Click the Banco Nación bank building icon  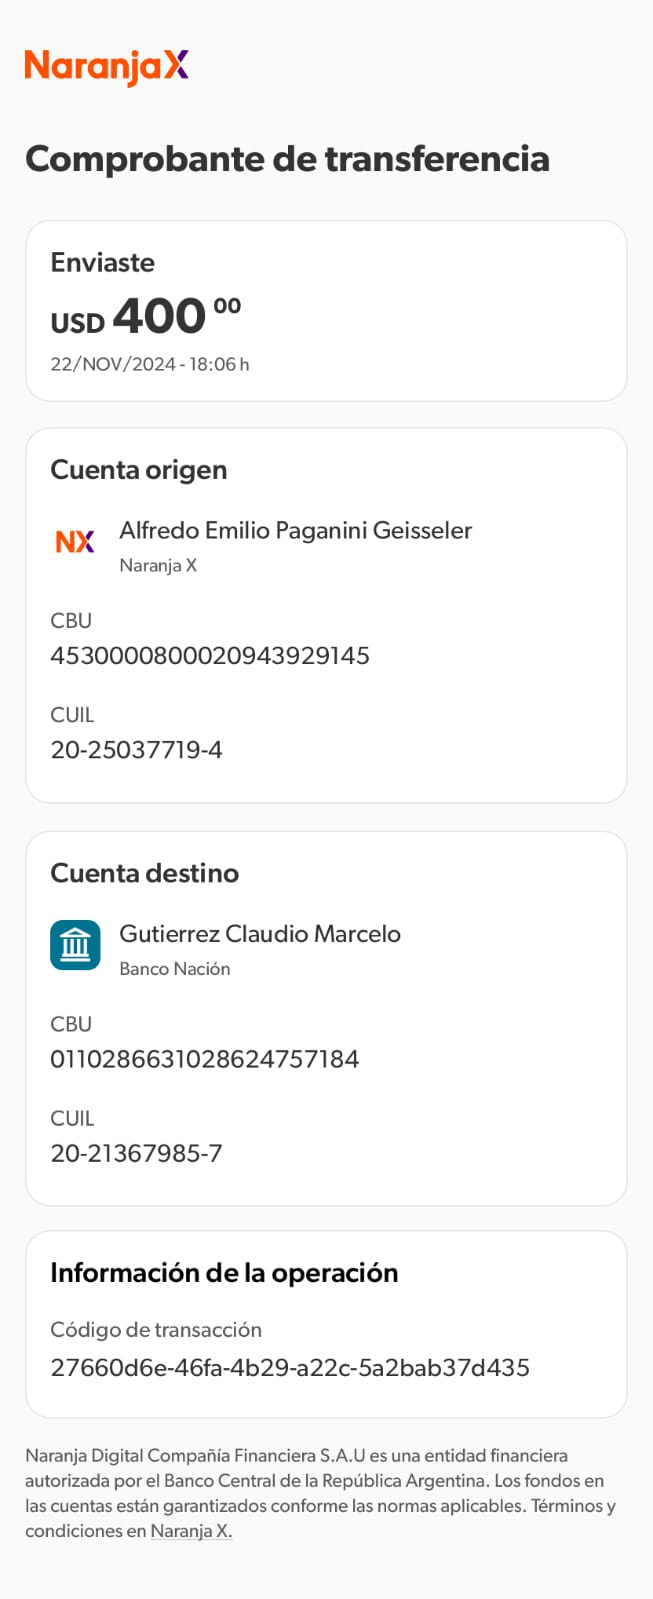click(x=75, y=945)
